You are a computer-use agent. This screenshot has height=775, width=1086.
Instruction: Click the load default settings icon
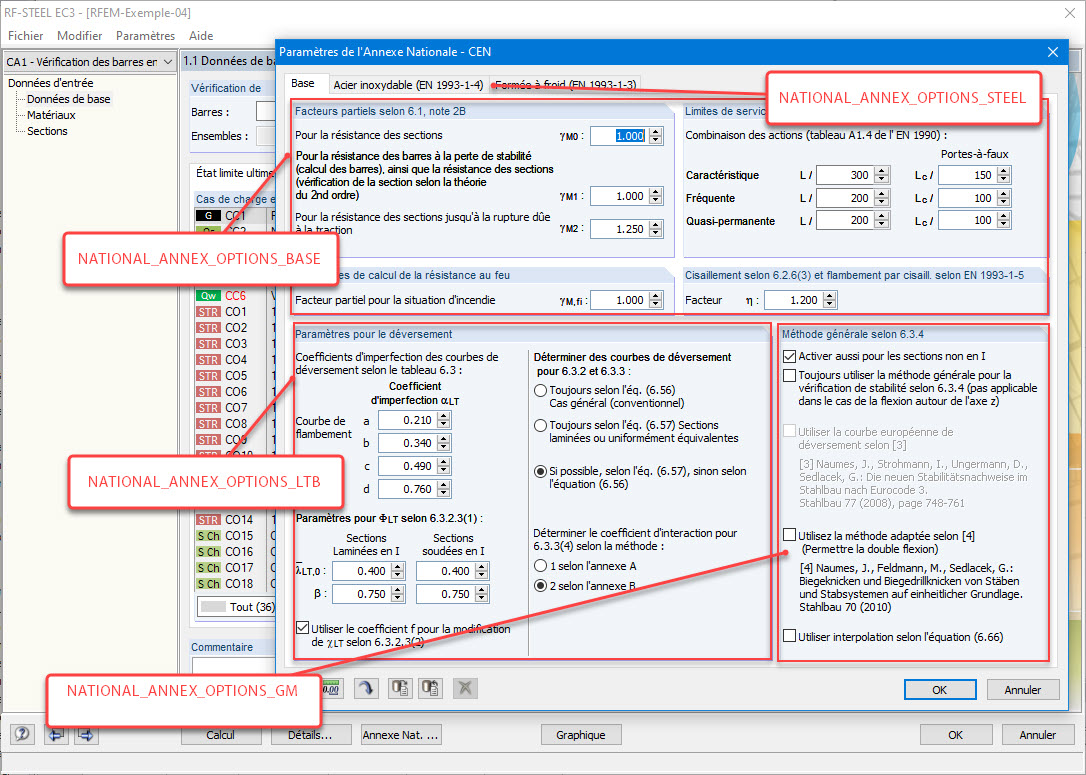[x=400, y=688]
